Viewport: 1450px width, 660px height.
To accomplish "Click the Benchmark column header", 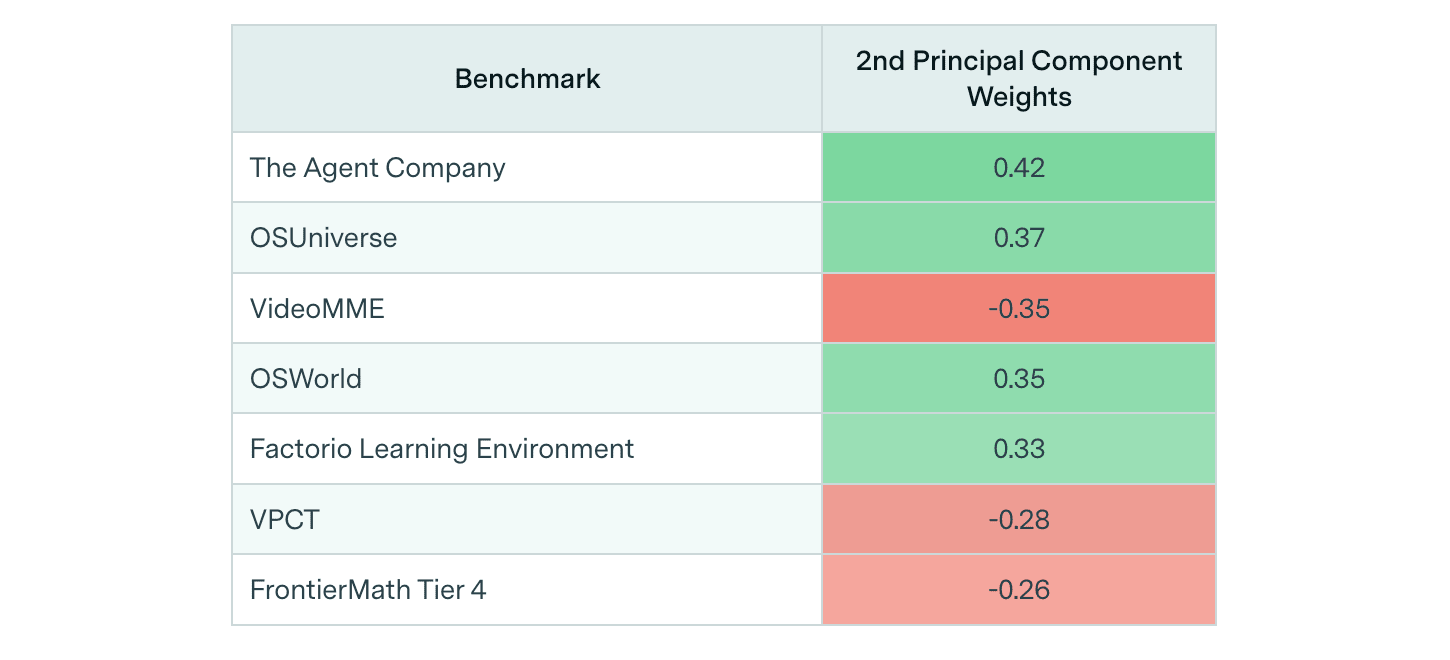I will pyautogui.click(x=527, y=79).
